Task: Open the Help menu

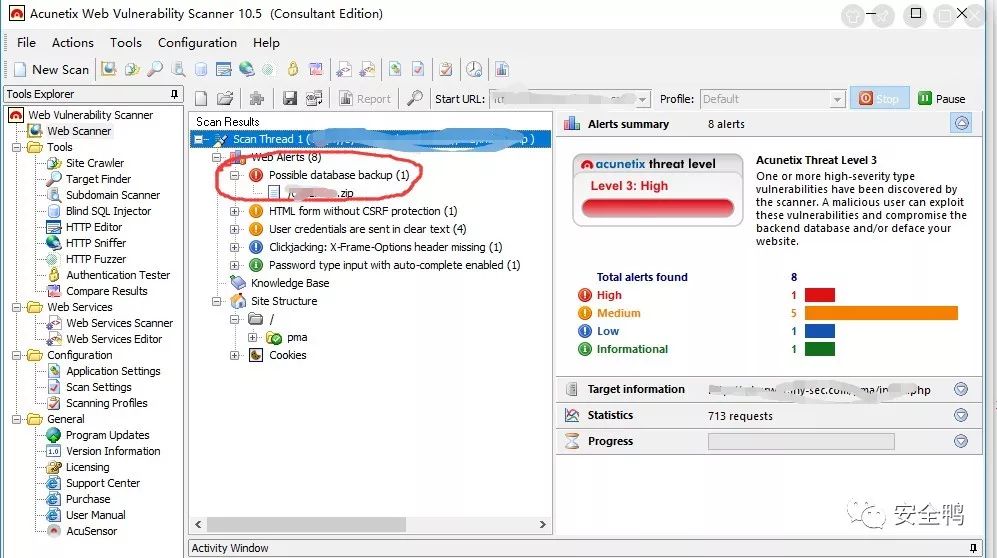Action: (266, 43)
